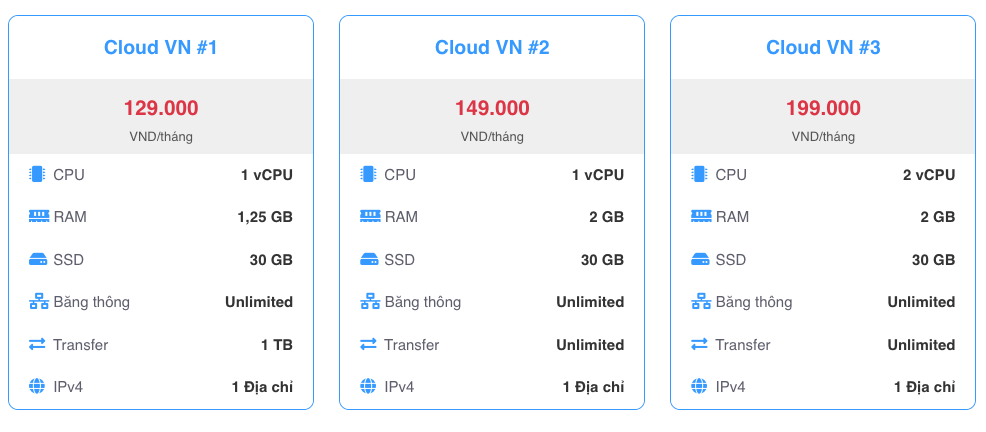Click the IPv4 globe icon in Cloud VN #3
Viewport: 986px width, 432px height.
tap(700, 386)
